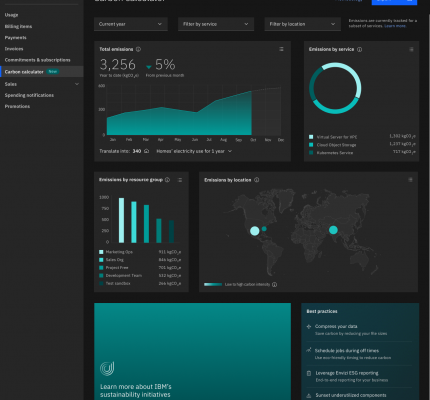Click Development Team legend swatch

click(x=101, y=275)
